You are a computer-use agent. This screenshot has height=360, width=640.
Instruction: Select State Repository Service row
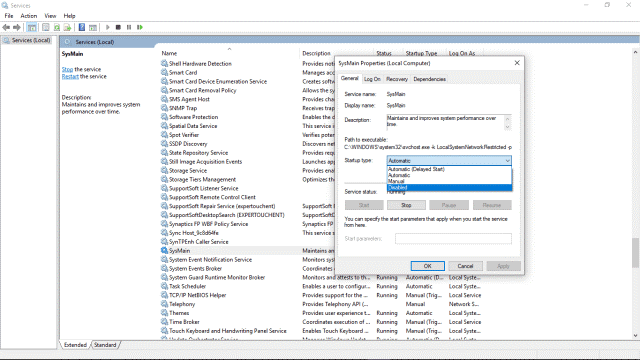point(198,153)
